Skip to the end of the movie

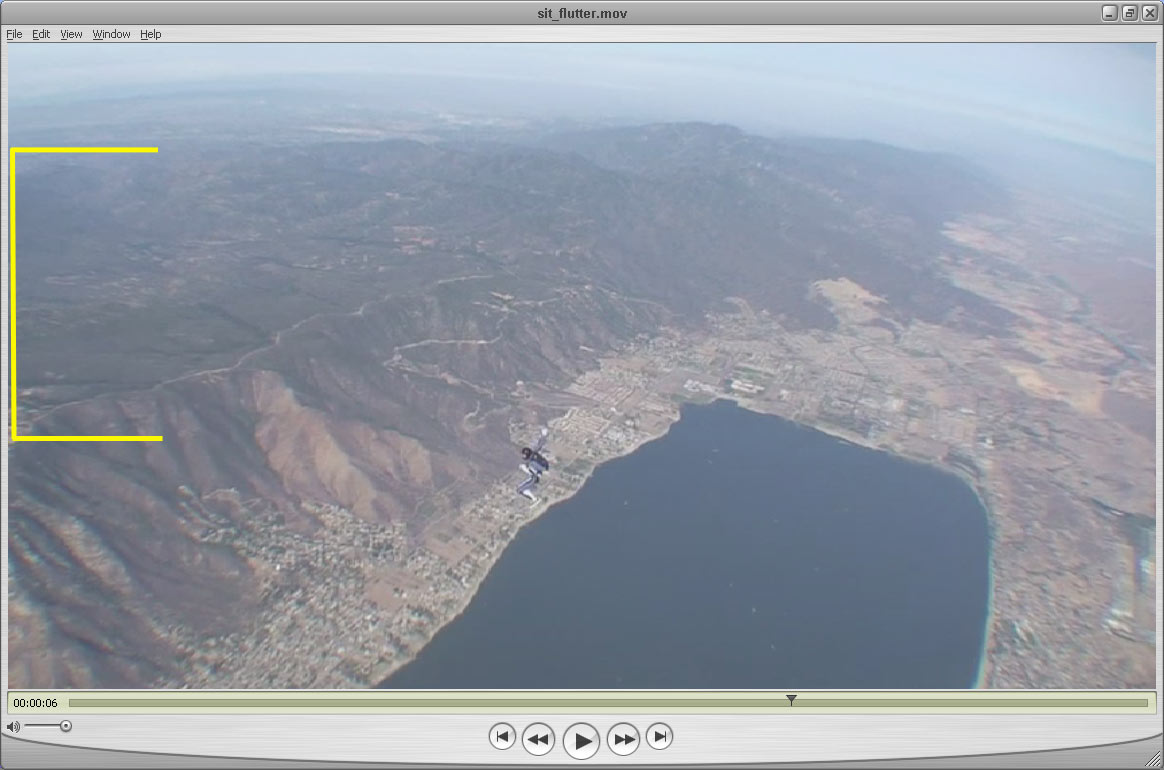pyautogui.click(x=659, y=737)
